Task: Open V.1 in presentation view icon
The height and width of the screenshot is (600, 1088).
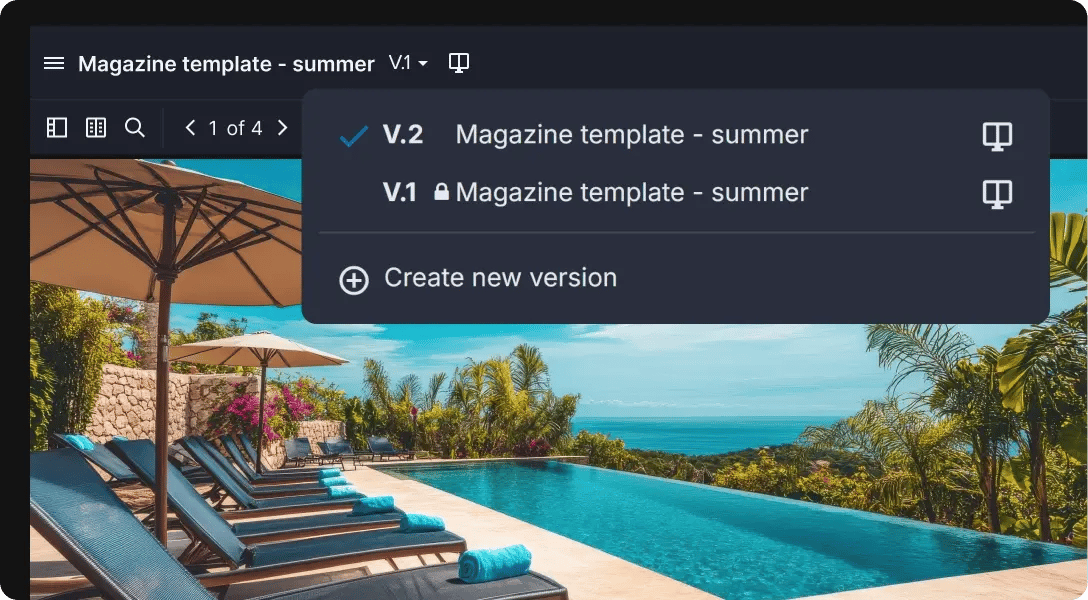Action: (x=997, y=194)
